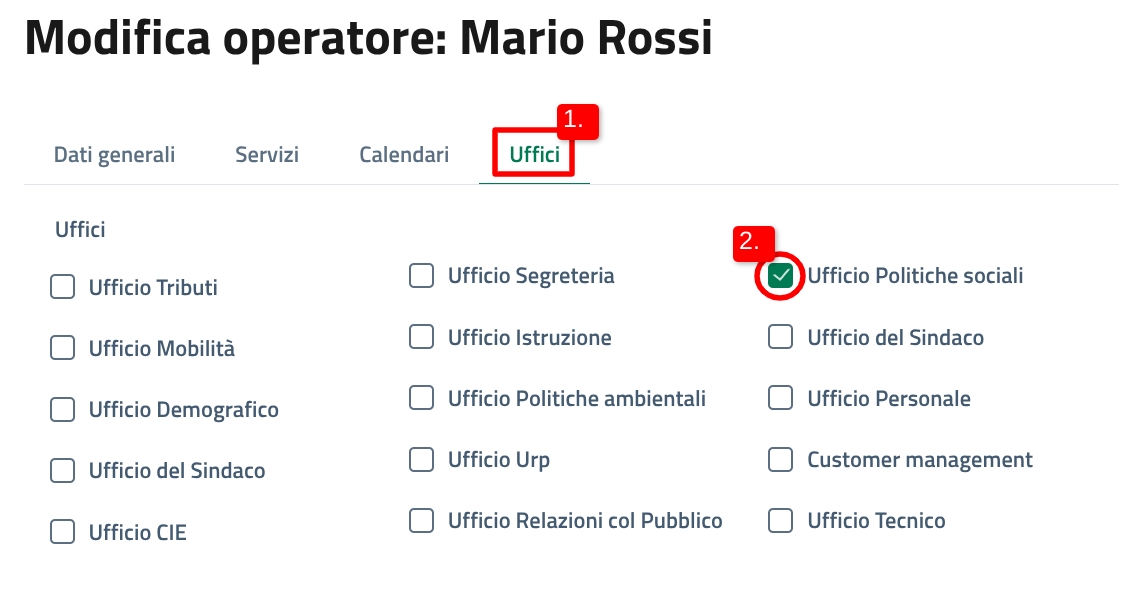Uncheck the Ufficio Politiche sociali checkbox
The height and width of the screenshot is (590, 1135).
tap(781, 276)
